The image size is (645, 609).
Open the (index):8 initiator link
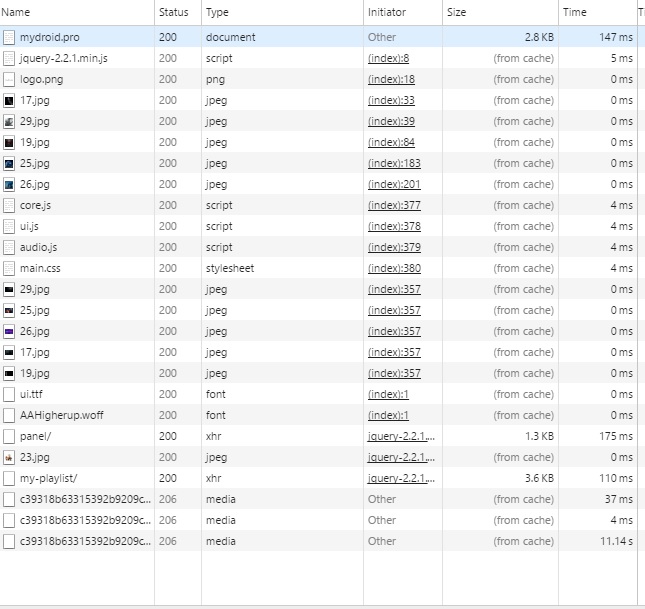click(x=388, y=58)
